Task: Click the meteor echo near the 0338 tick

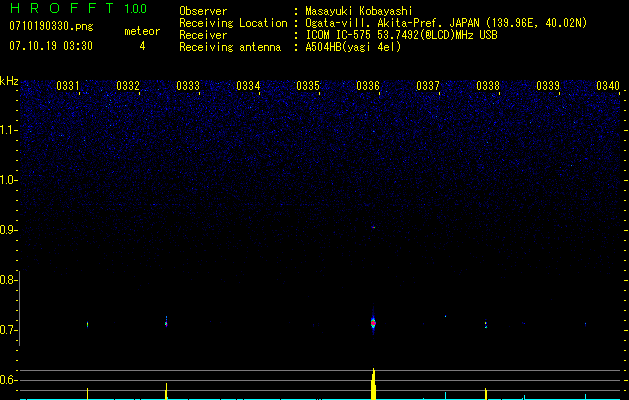Action: pyautogui.click(x=485, y=324)
